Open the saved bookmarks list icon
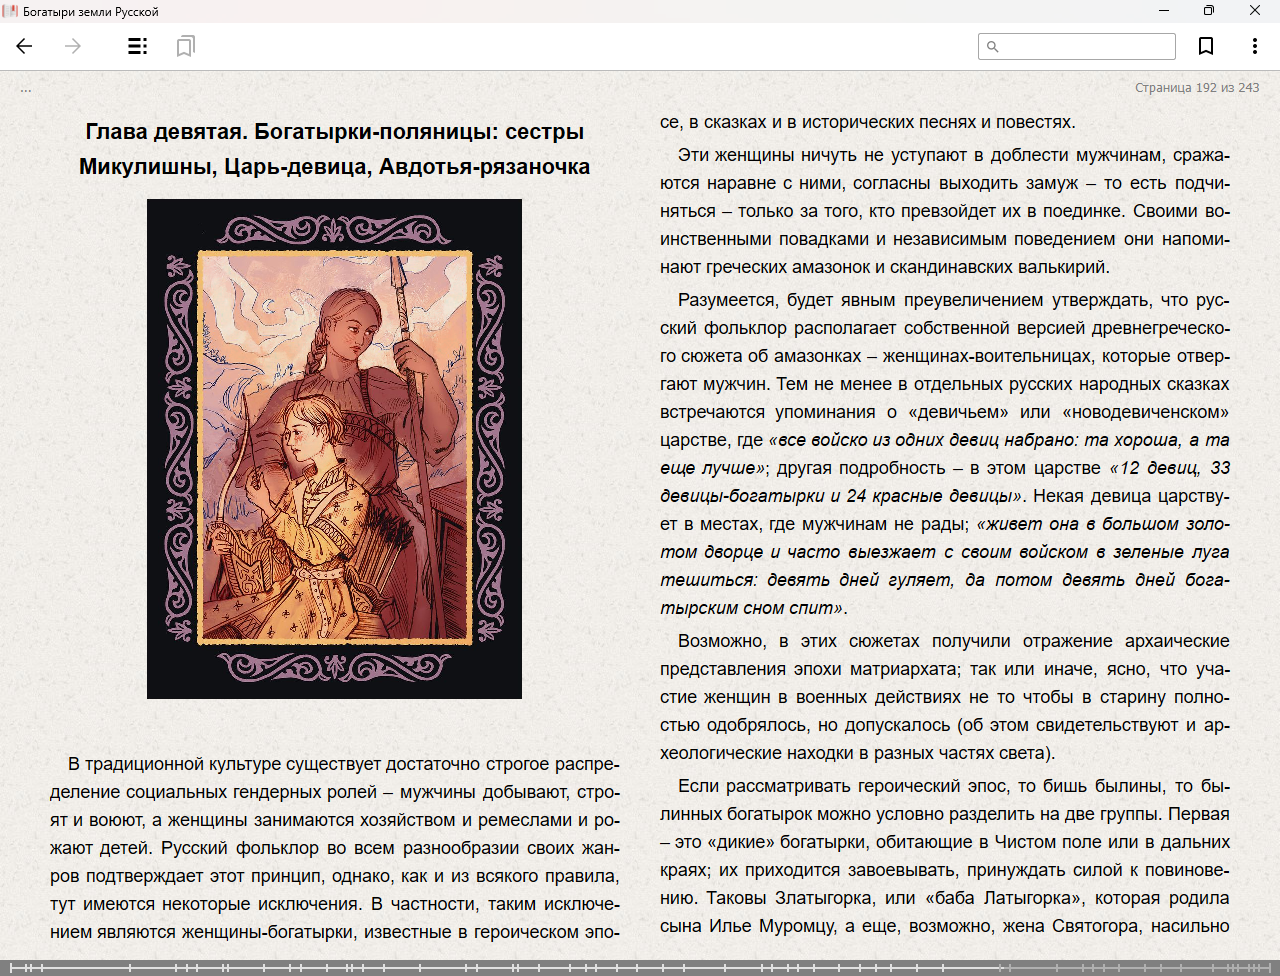 (x=185, y=46)
